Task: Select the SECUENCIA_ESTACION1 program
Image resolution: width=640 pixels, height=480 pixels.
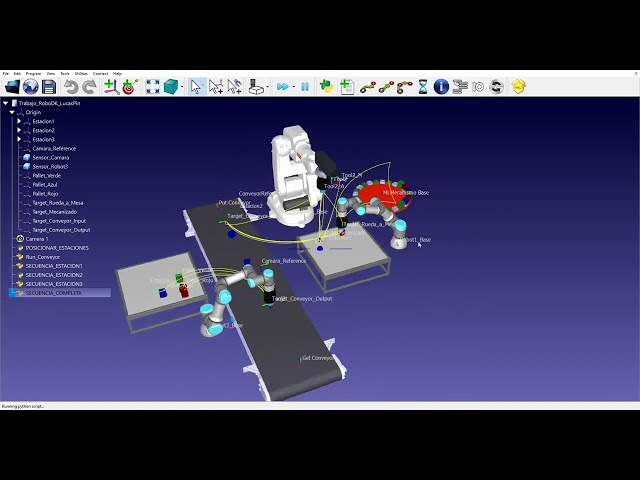Action: 54,266
